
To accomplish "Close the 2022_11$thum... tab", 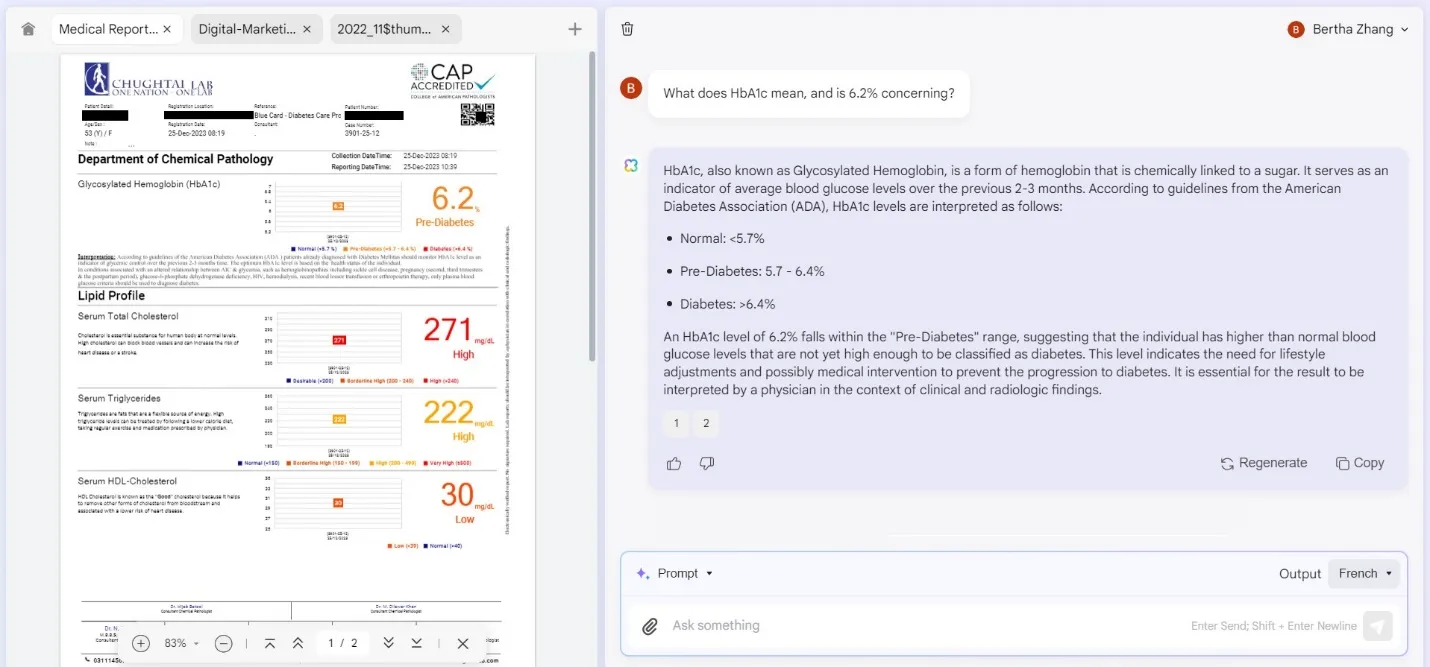I will [445, 29].
